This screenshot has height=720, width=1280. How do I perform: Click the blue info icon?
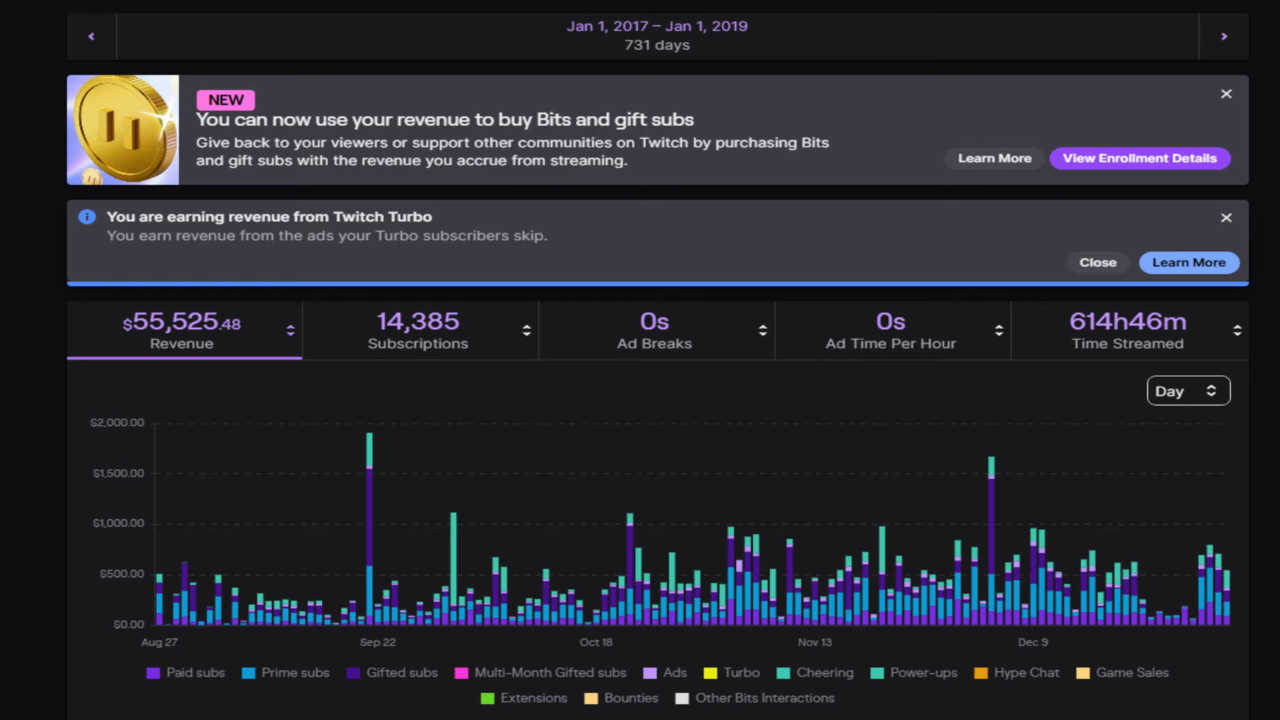pyautogui.click(x=87, y=217)
